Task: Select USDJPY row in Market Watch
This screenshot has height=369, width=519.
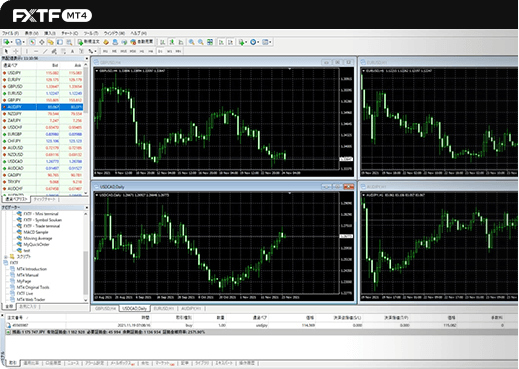Action: click(42, 73)
